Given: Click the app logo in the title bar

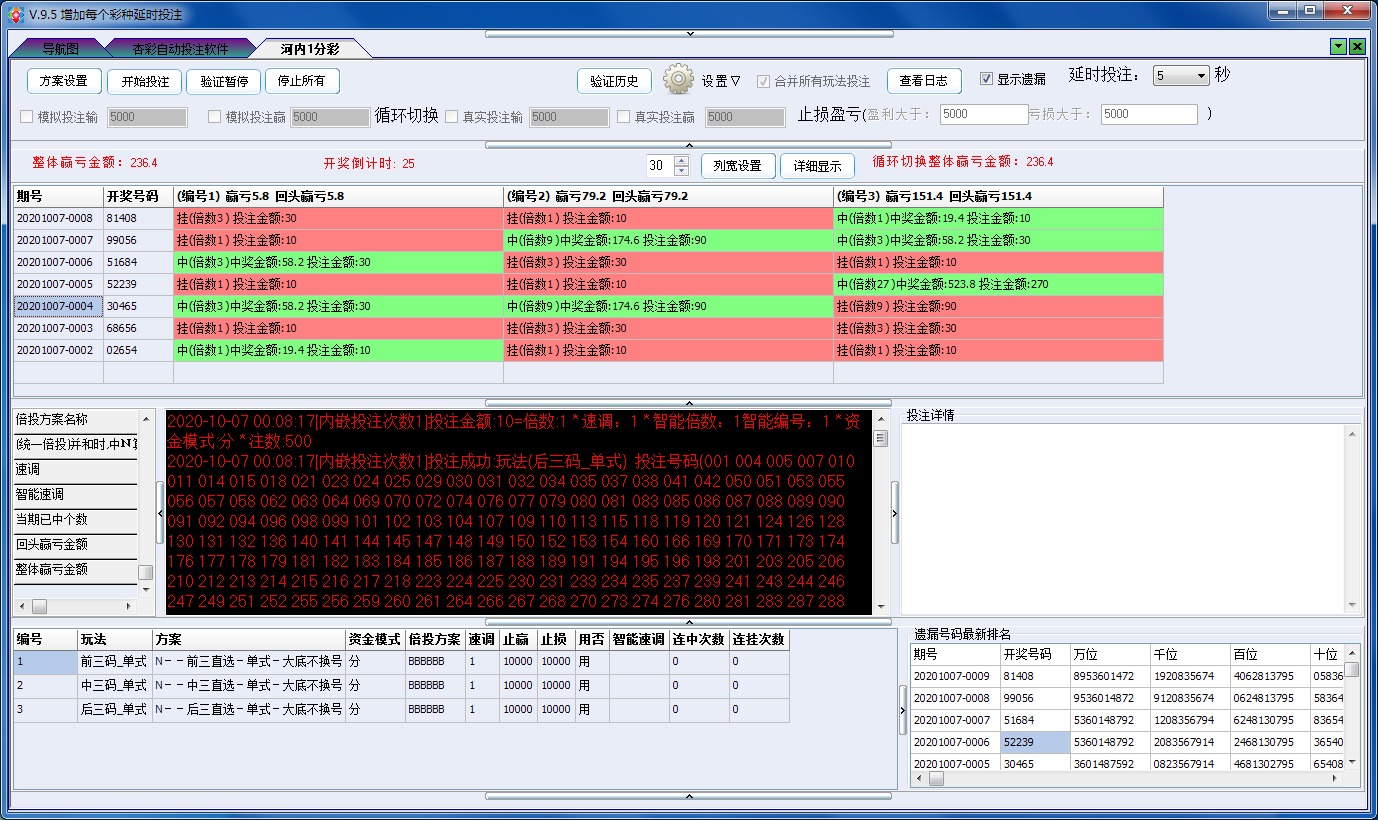Looking at the screenshot, I should pos(14,14).
